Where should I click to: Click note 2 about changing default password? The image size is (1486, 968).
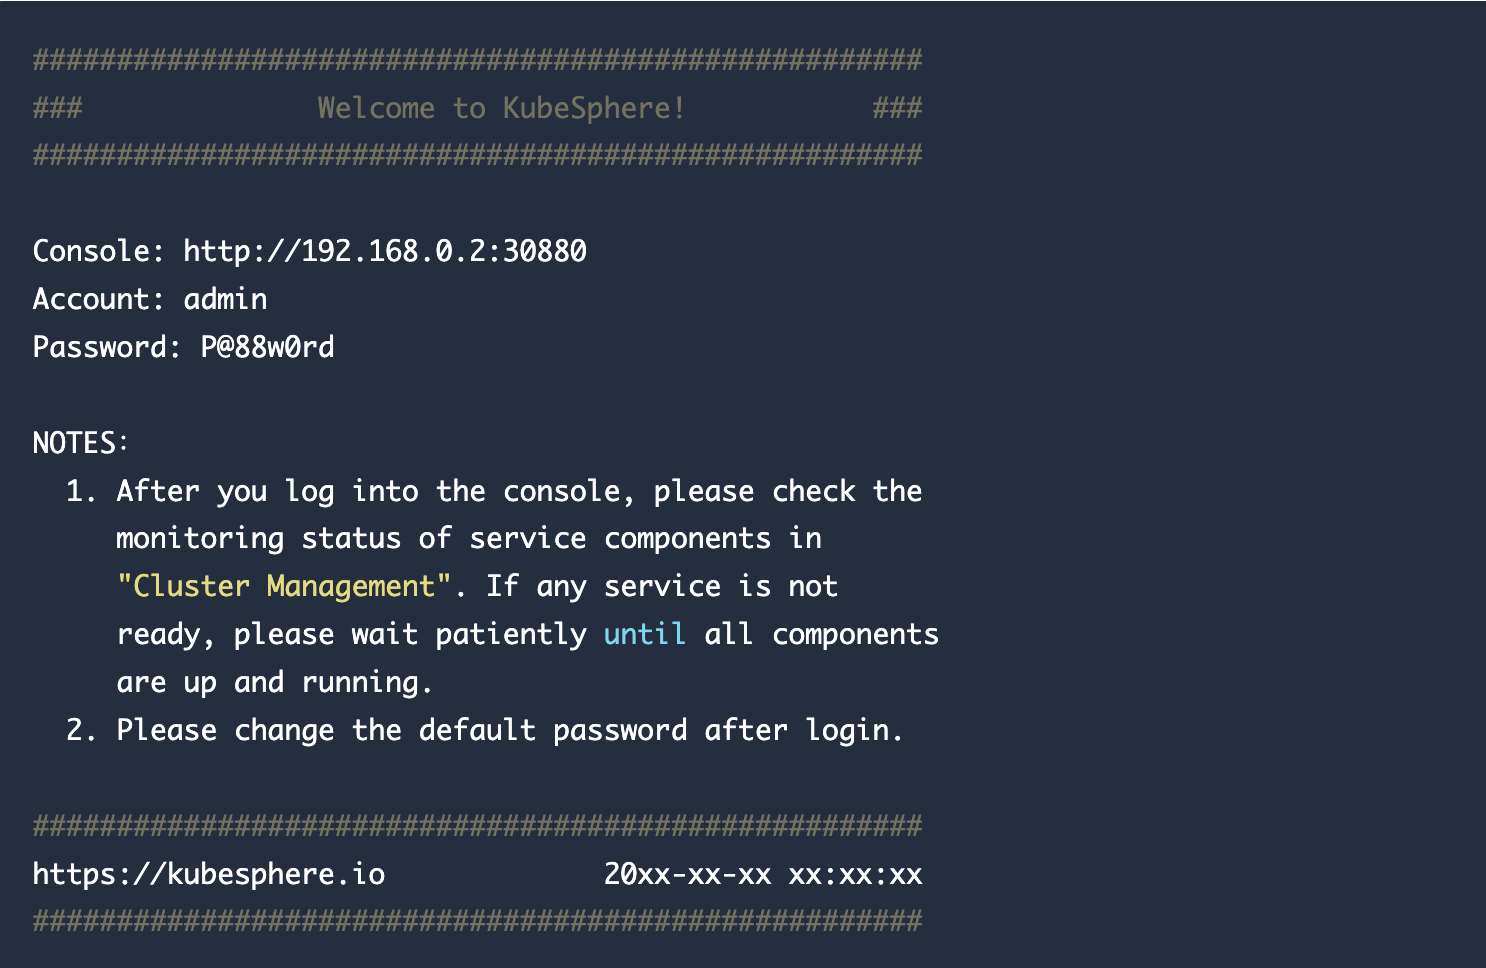point(484,730)
